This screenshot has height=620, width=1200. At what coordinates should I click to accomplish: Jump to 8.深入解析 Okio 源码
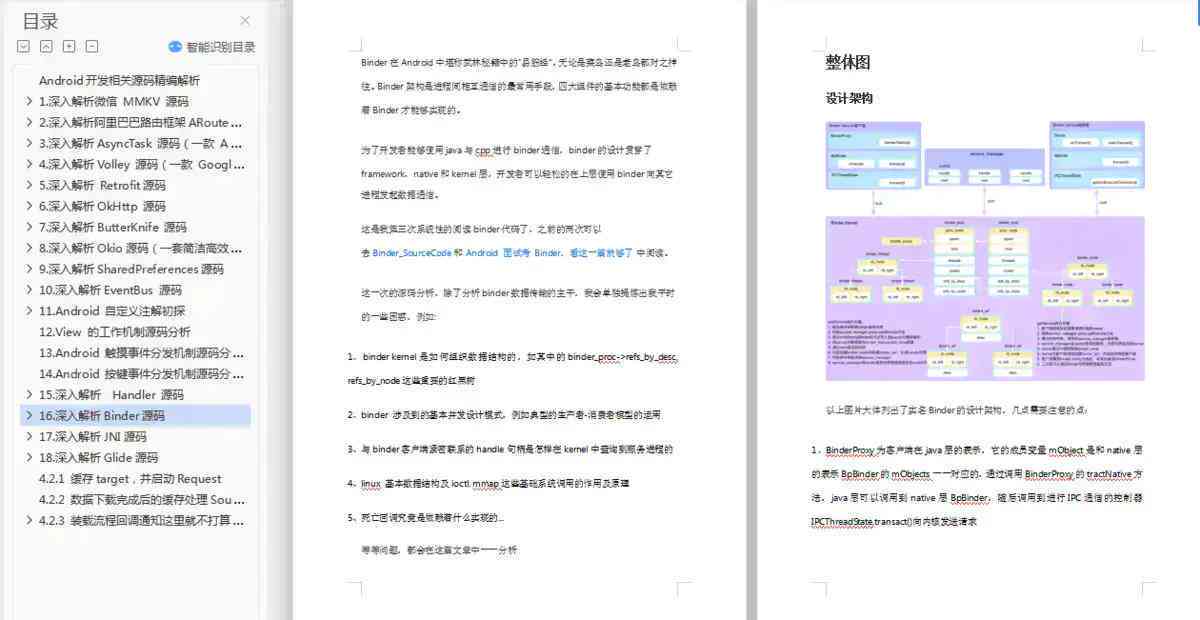coord(141,248)
